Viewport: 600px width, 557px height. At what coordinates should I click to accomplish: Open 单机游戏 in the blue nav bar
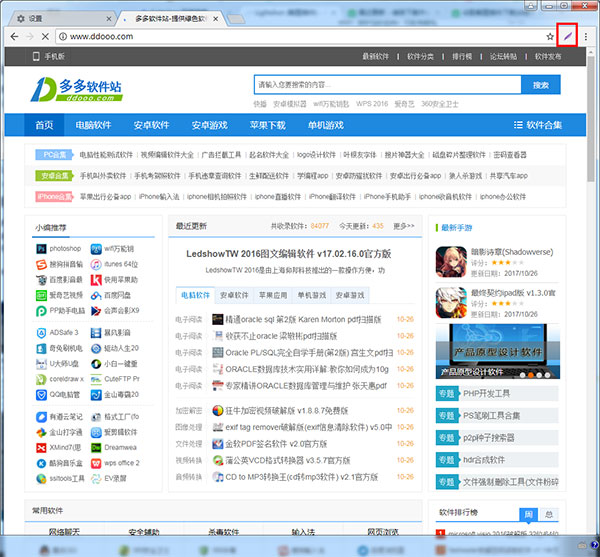[326, 125]
